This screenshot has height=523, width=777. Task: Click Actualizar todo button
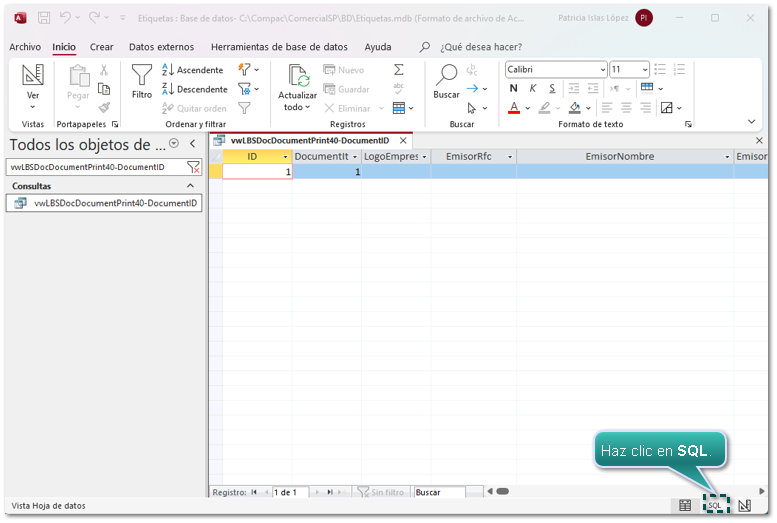[297, 88]
